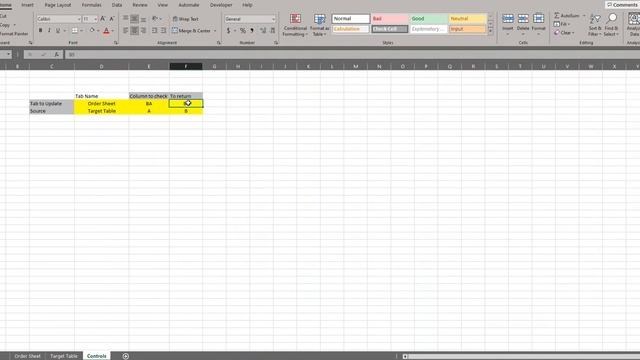This screenshot has width=640, height=360.
Task: Open Find & Select menu
Action: (611, 25)
